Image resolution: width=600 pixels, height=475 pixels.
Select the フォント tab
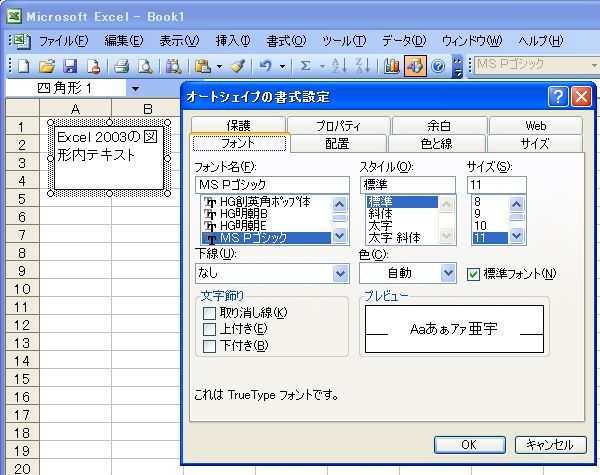click(x=240, y=144)
